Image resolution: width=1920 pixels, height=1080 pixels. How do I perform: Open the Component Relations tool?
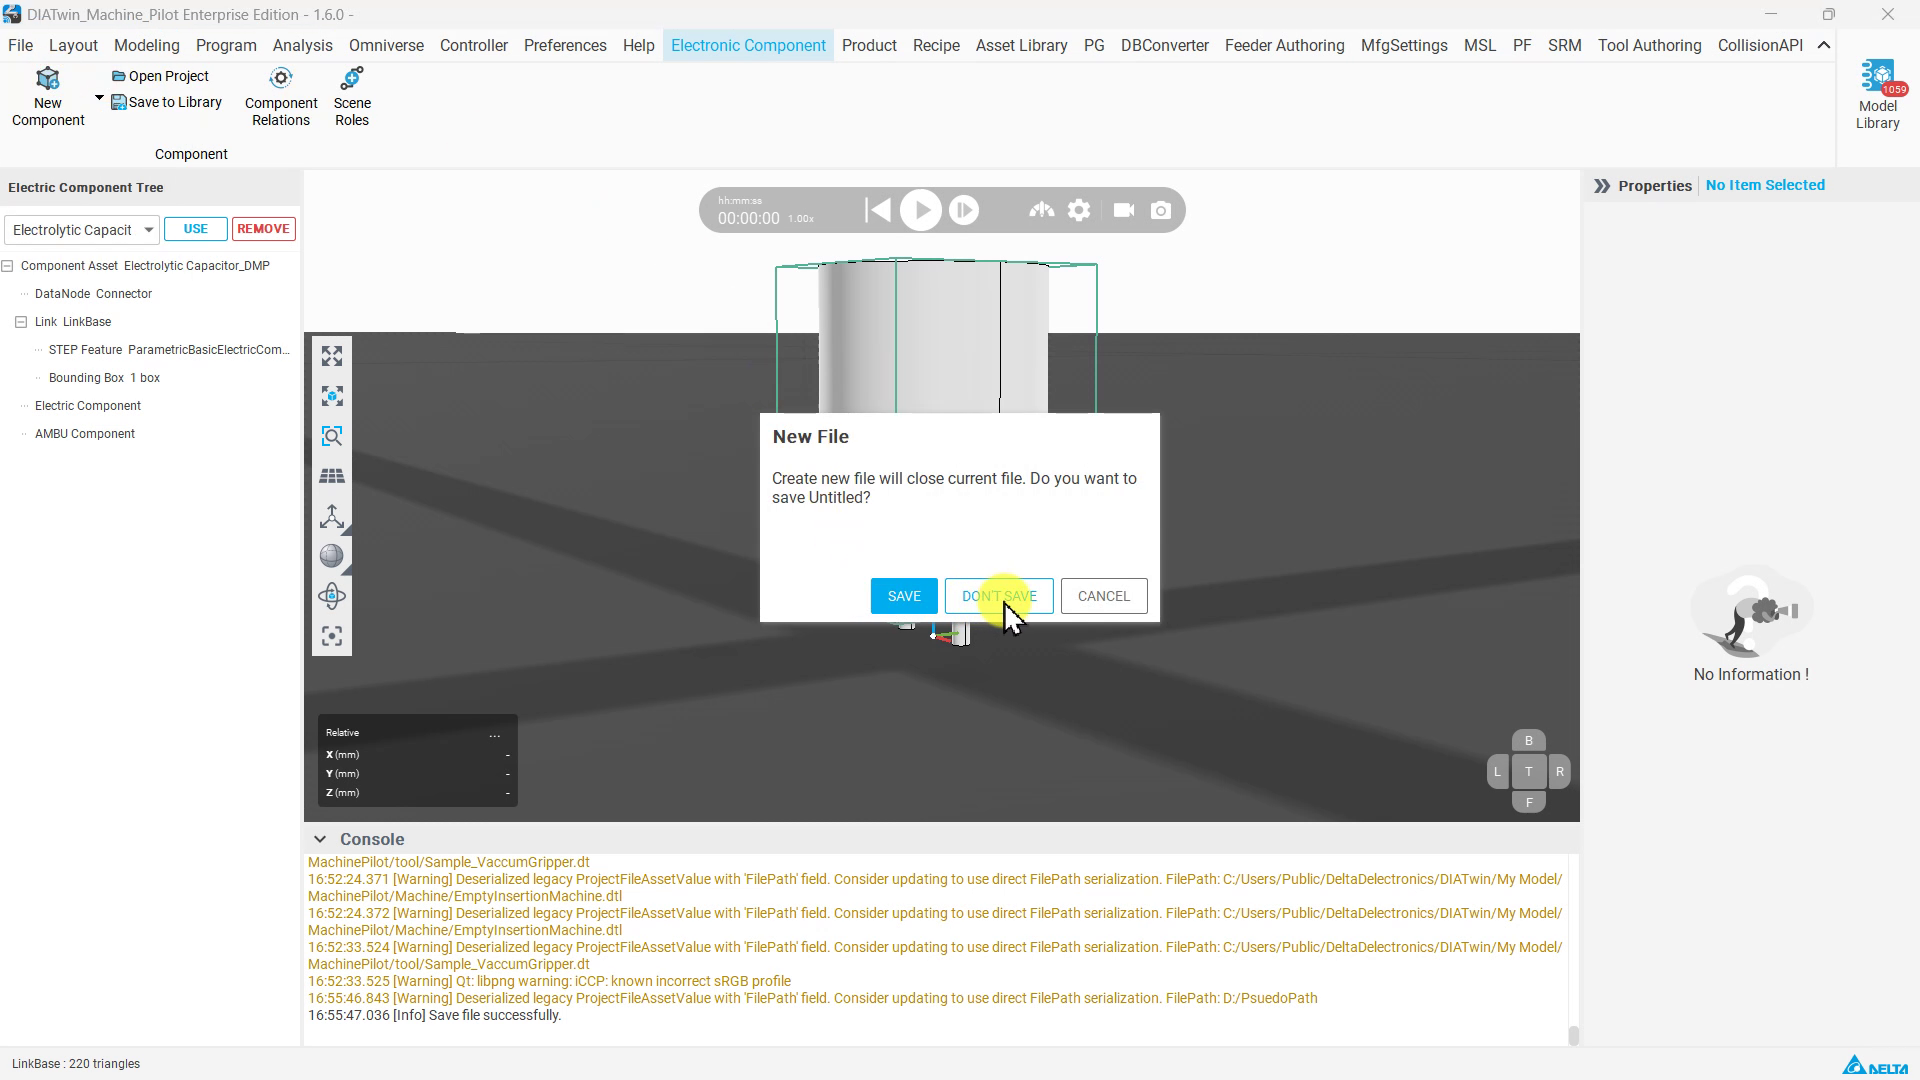click(281, 97)
